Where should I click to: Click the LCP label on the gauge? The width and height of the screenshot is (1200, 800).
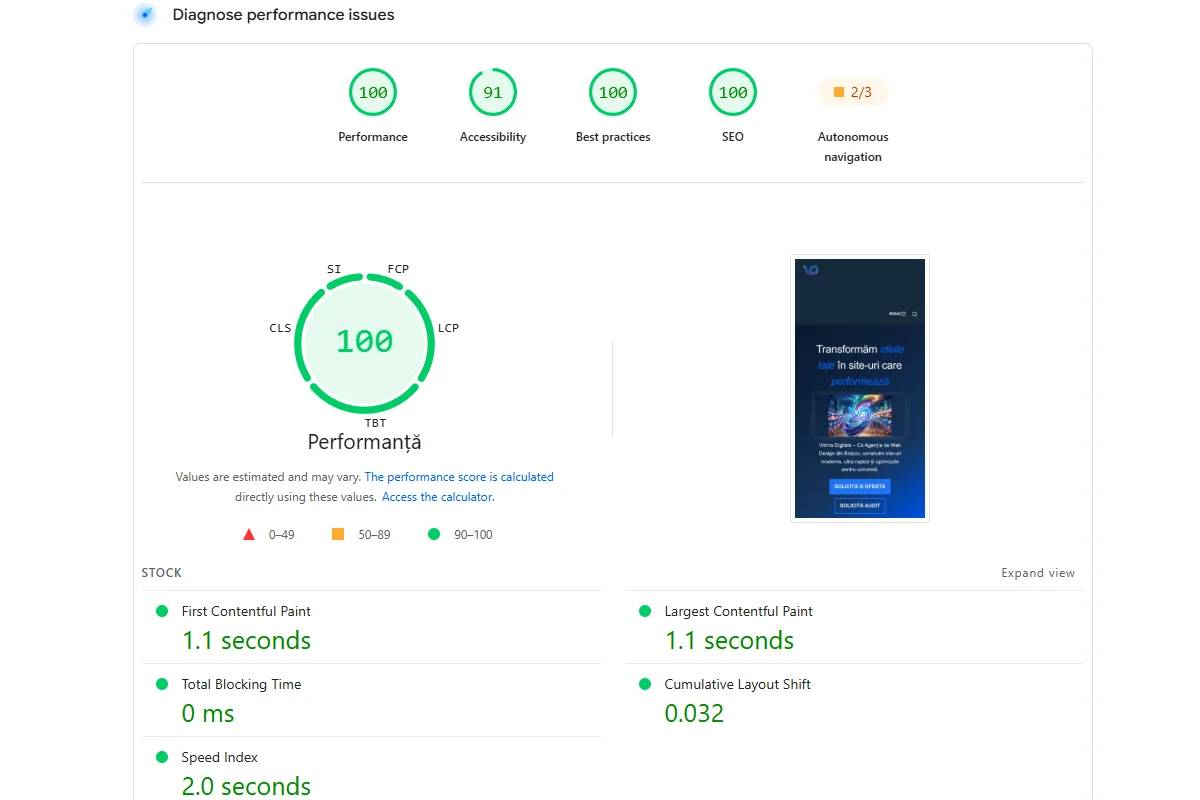pyautogui.click(x=448, y=328)
